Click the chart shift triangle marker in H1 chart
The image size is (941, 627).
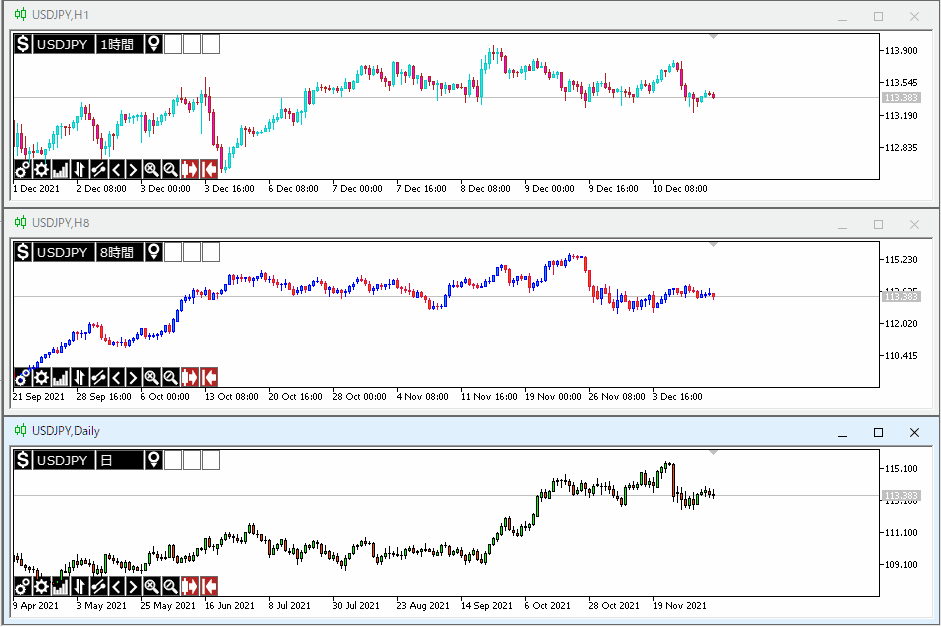[713, 37]
